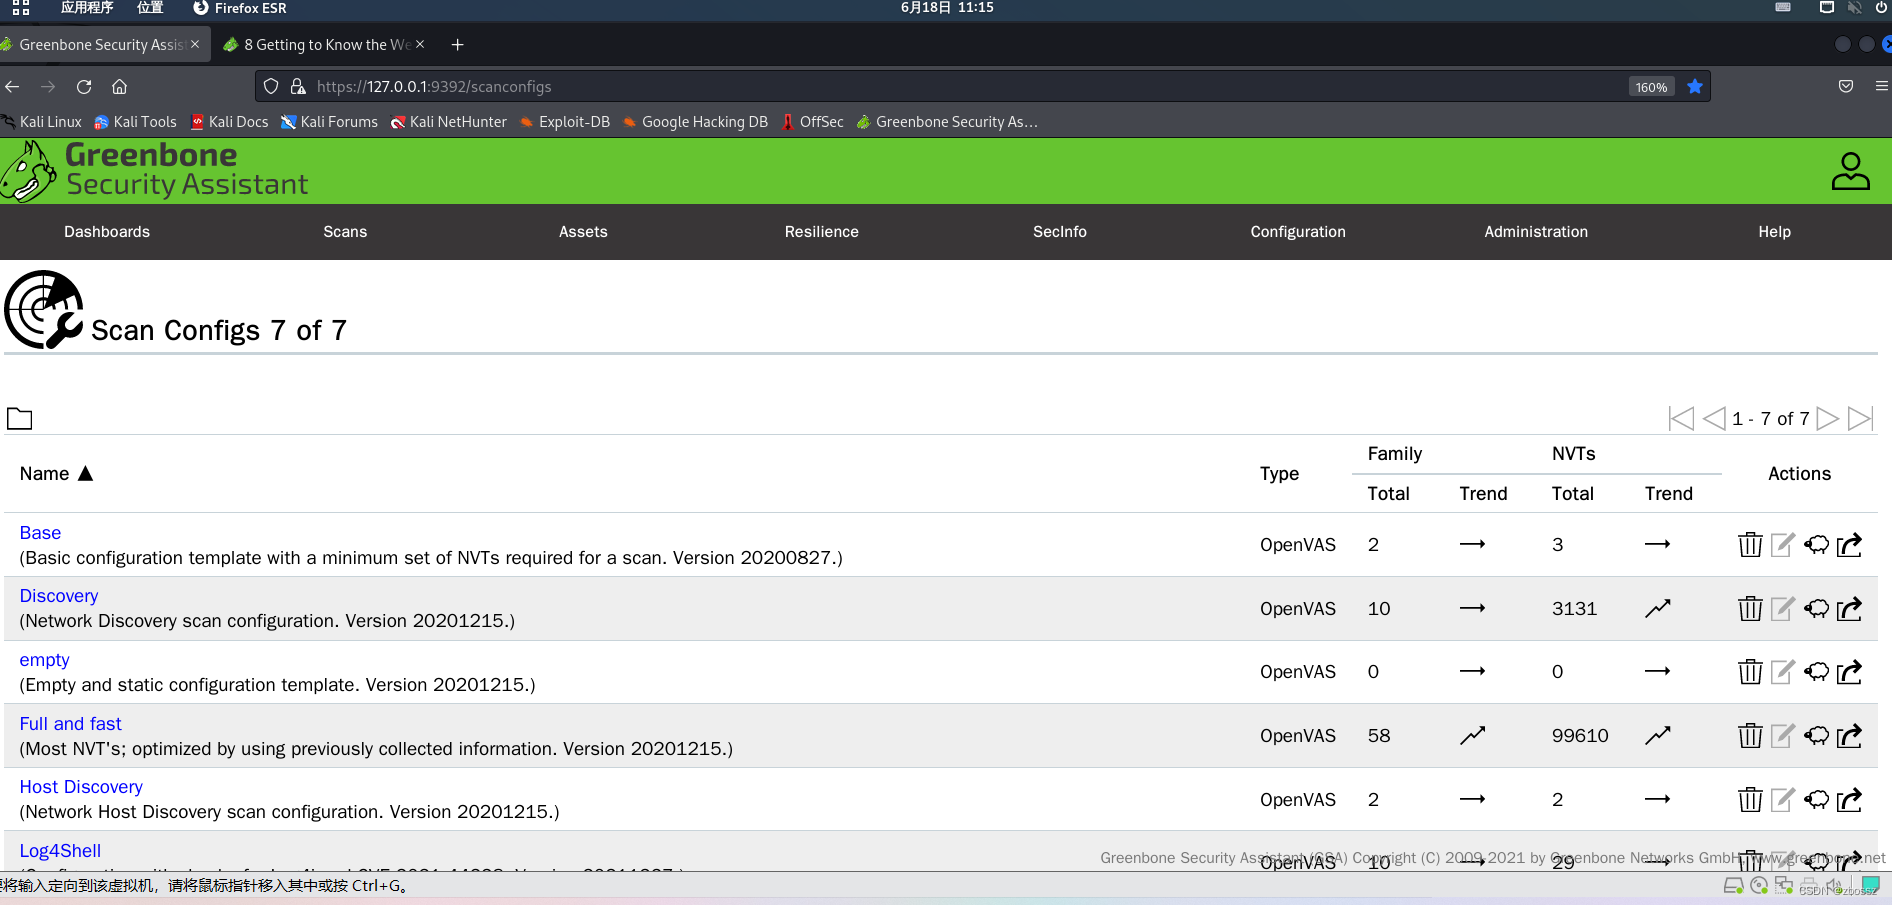Edit the Host Discovery scan config
1892x905 pixels.
coord(1783,799)
